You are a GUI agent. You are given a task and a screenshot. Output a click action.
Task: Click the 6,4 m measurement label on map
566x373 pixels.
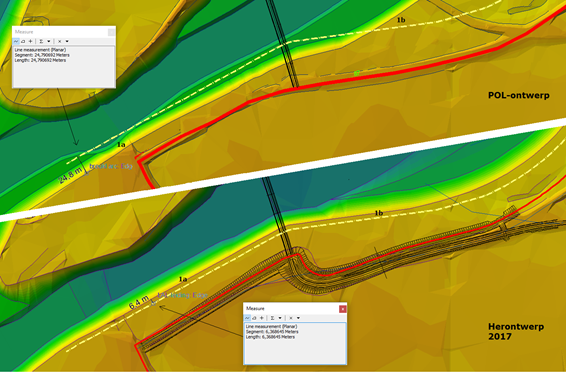(x=139, y=303)
